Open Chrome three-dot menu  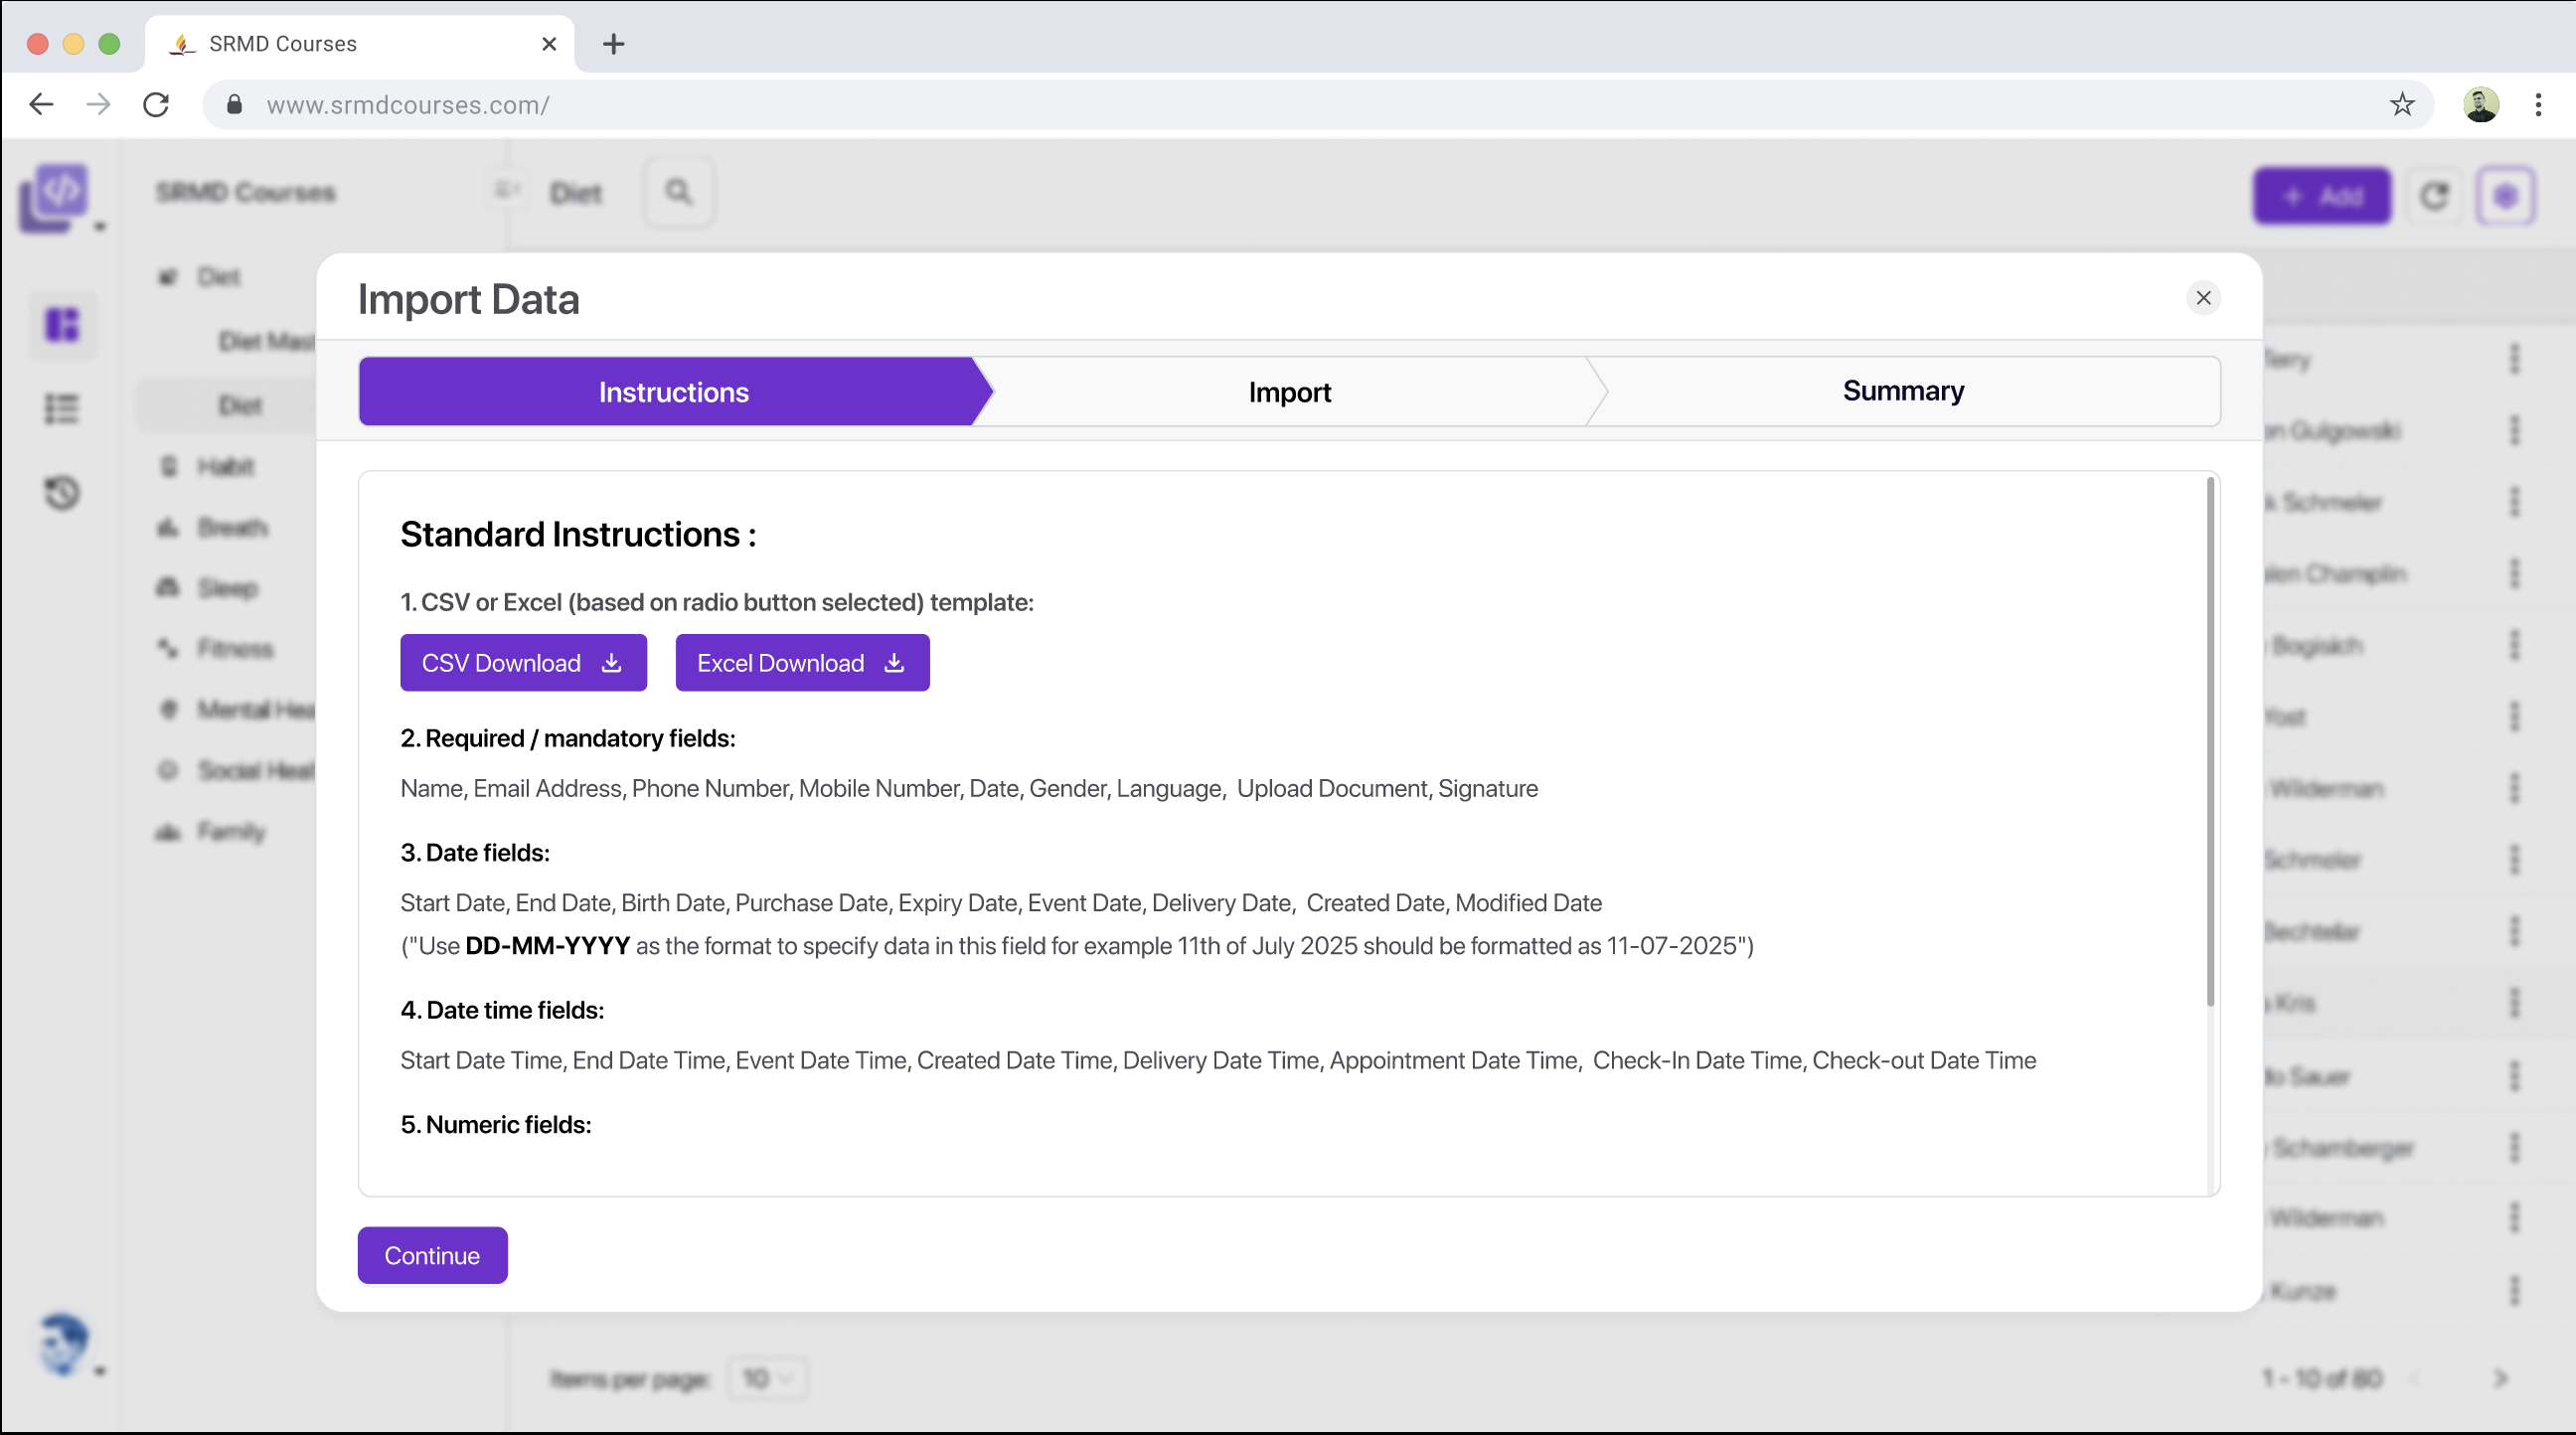click(x=2538, y=105)
